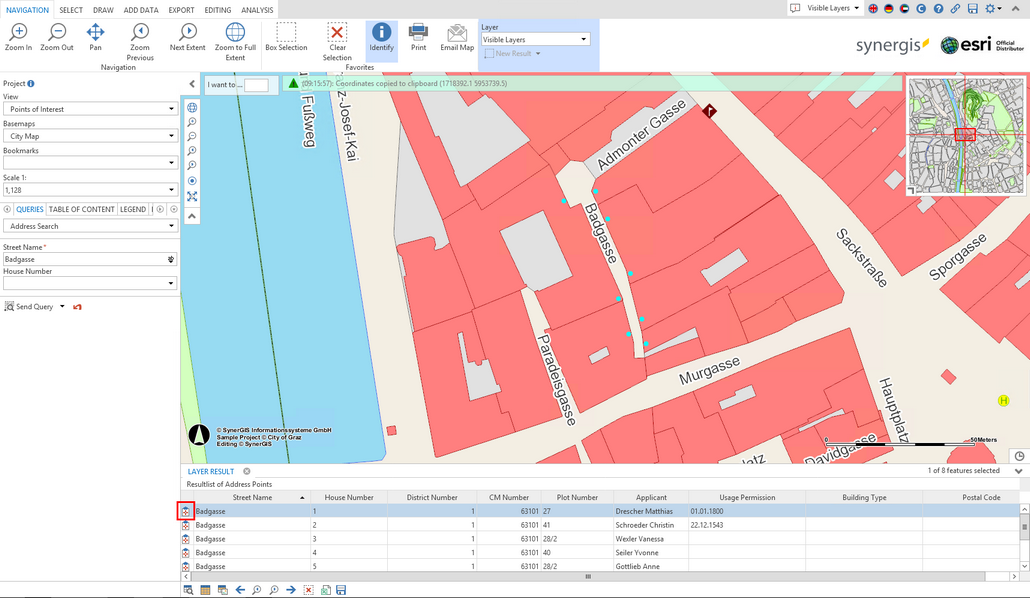The height and width of the screenshot is (598, 1030).
Task: Click LAYER RESULT panel header
Action: (x=210, y=470)
